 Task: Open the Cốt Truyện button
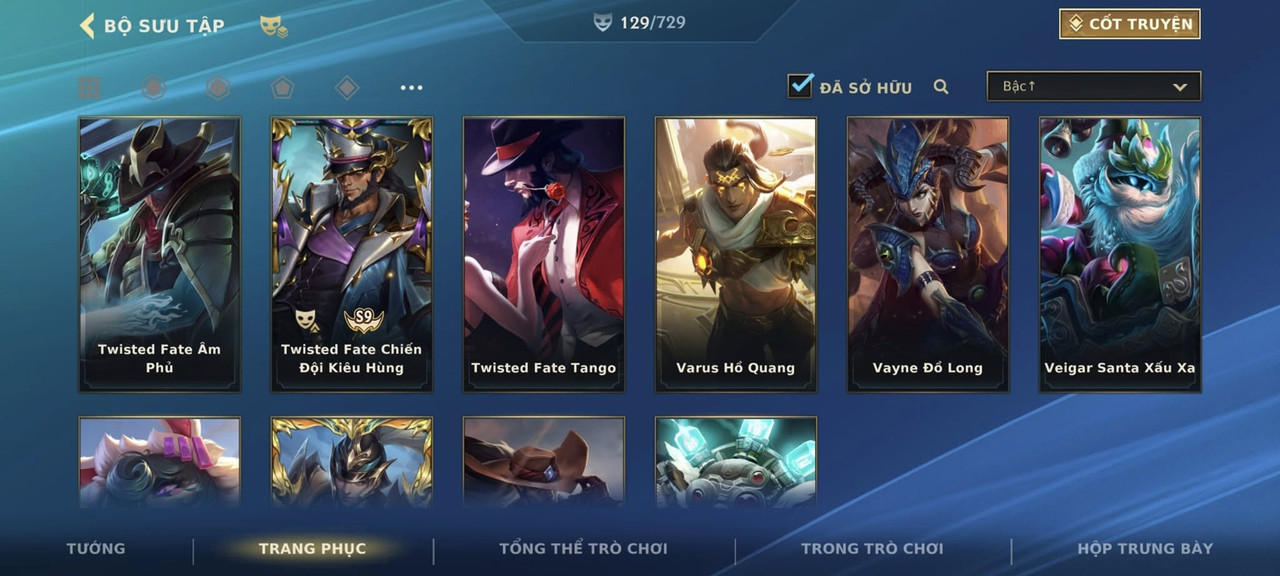(1130, 24)
